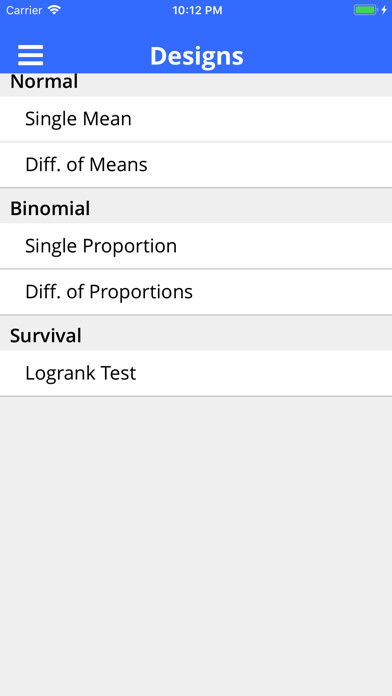Select the Normal section header
Viewport: 392px width, 696px height.
44,82
